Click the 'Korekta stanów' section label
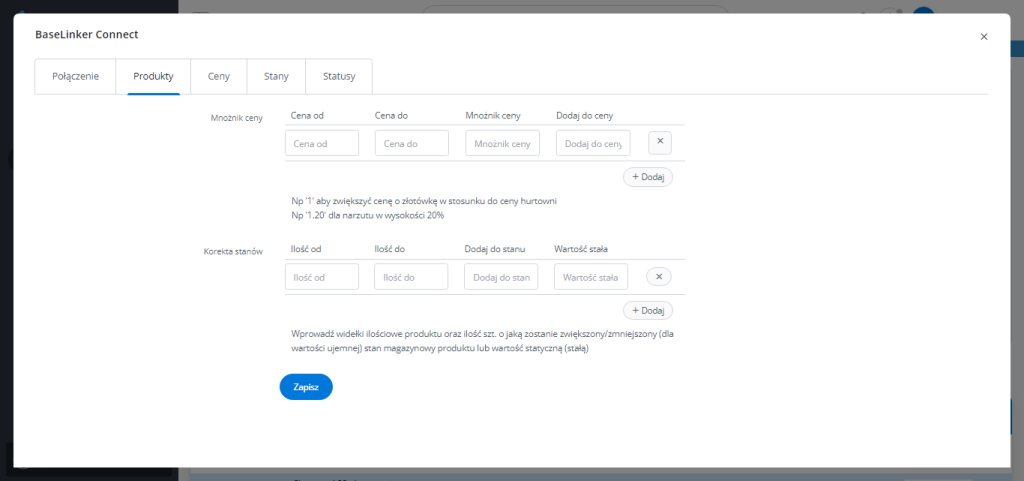Image resolution: width=1024 pixels, height=481 pixels. click(x=233, y=251)
